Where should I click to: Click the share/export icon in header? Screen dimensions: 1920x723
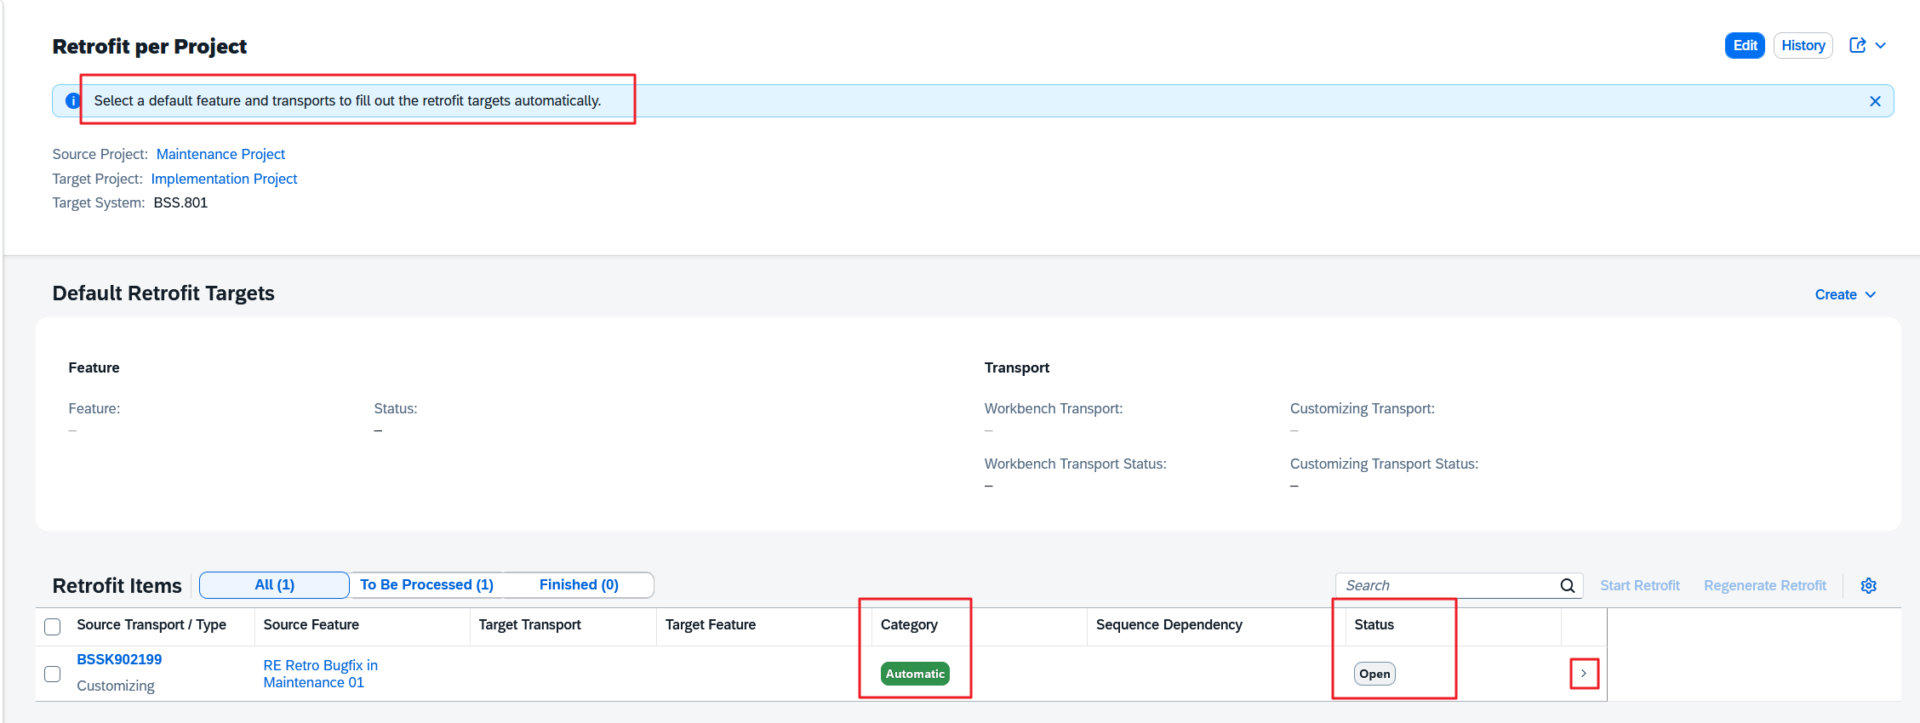click(x=1857, y=45)
